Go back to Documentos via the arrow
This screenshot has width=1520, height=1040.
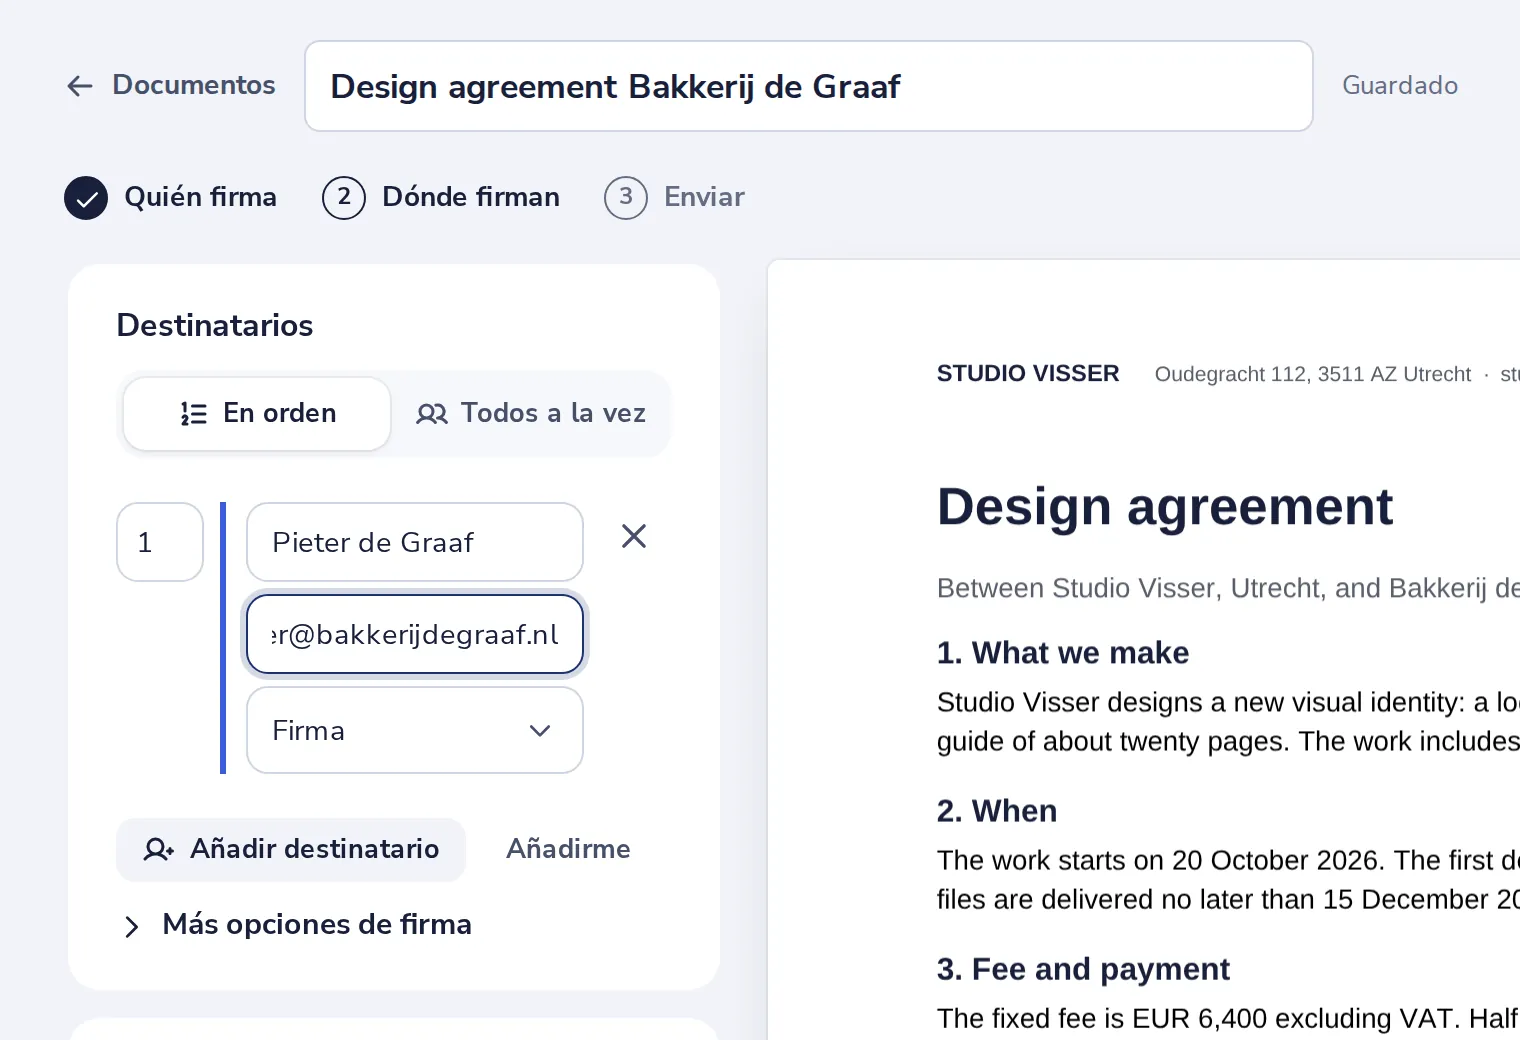point(80,86)
